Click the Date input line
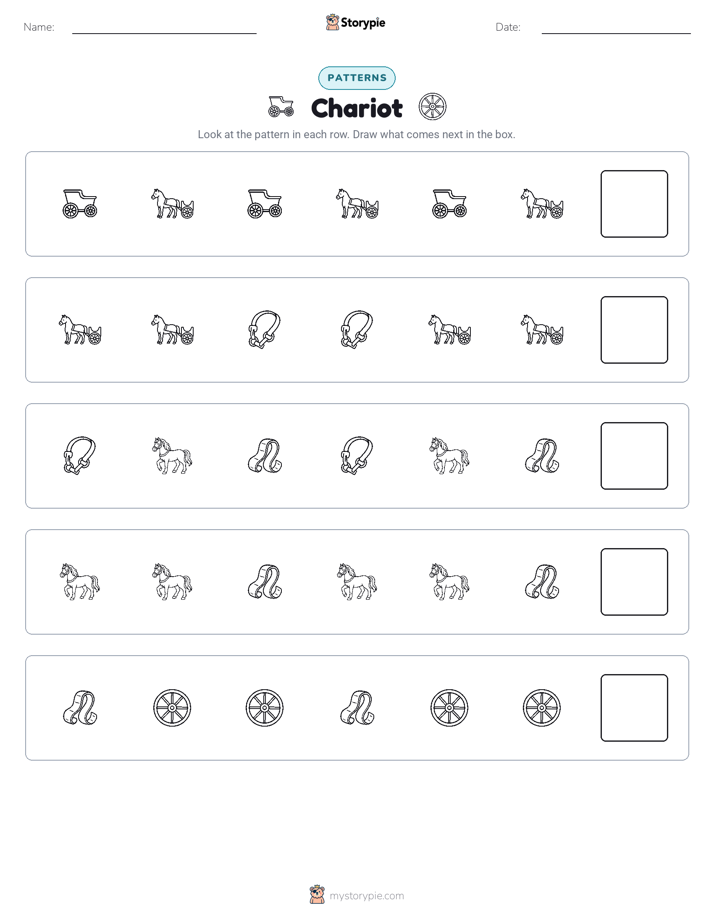This screenshot has height=924, width=714. (616, 27)
